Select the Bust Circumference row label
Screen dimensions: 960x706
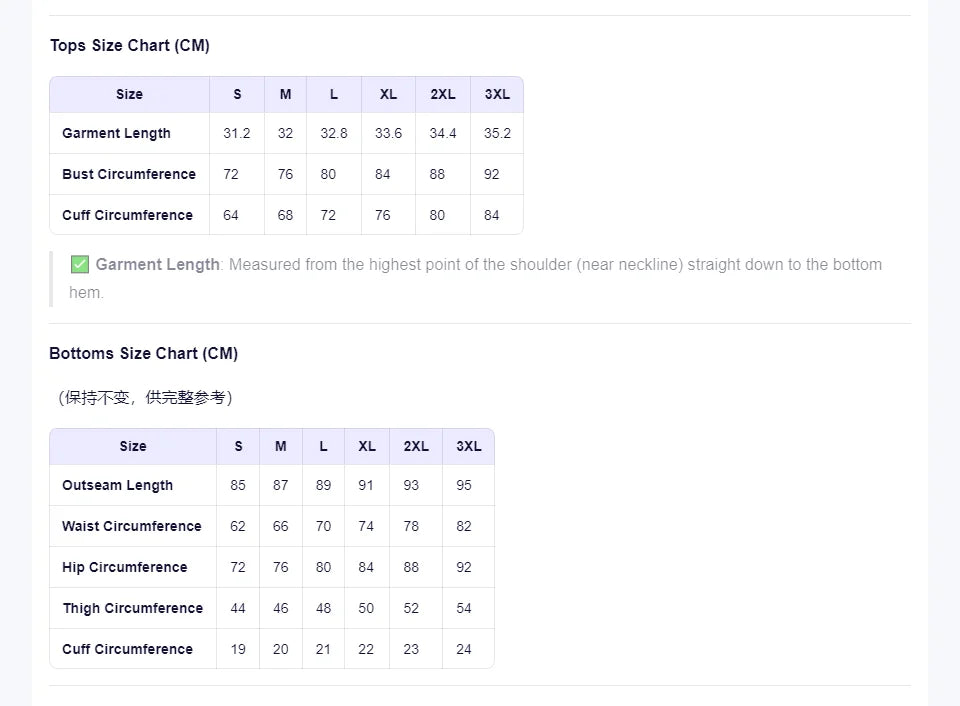click(129, 174)
